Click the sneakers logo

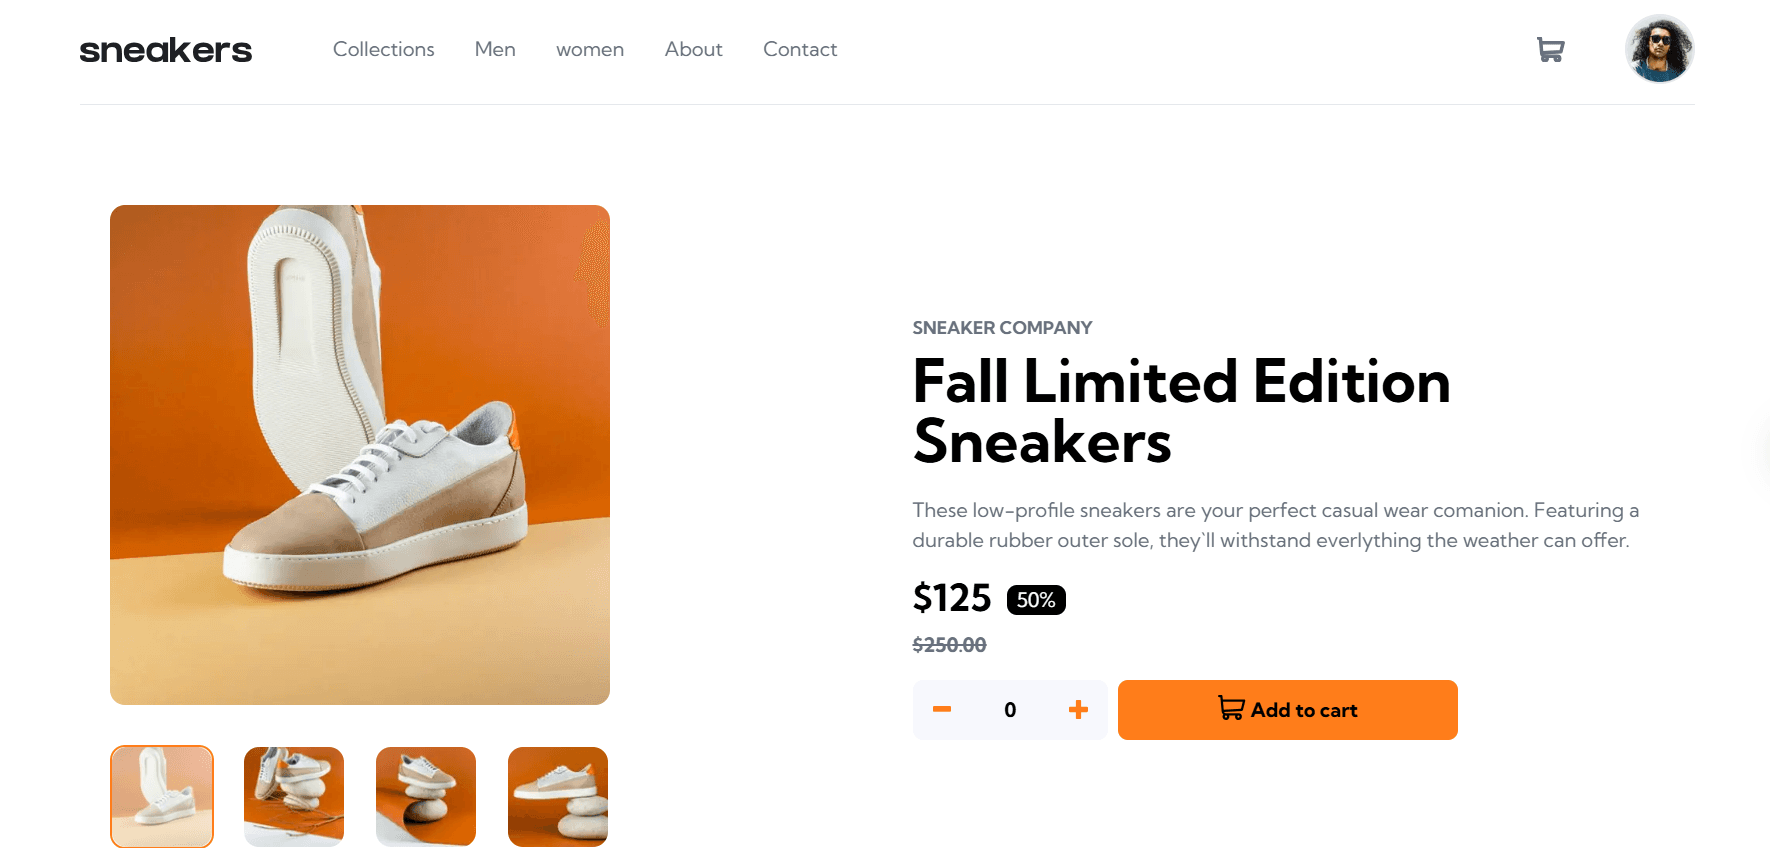166,50
